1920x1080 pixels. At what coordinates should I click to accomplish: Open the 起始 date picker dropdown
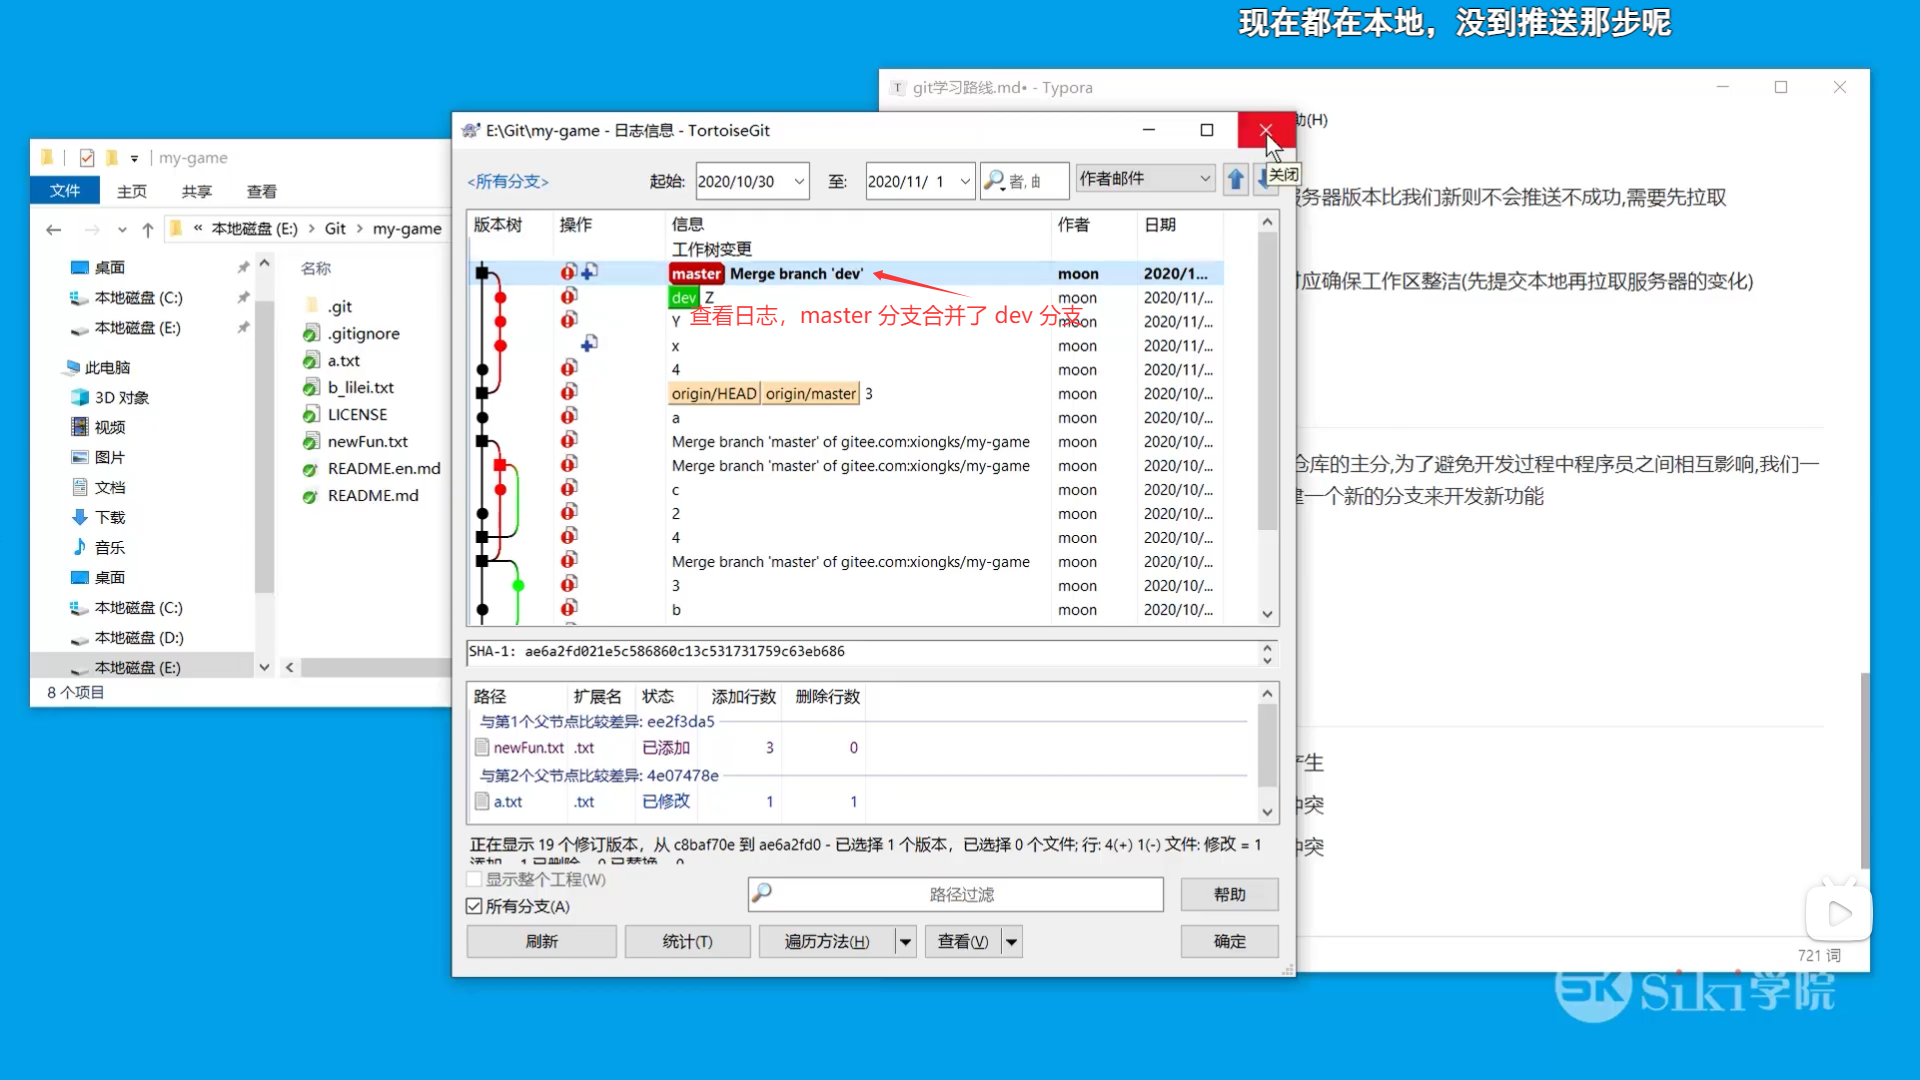797,181
